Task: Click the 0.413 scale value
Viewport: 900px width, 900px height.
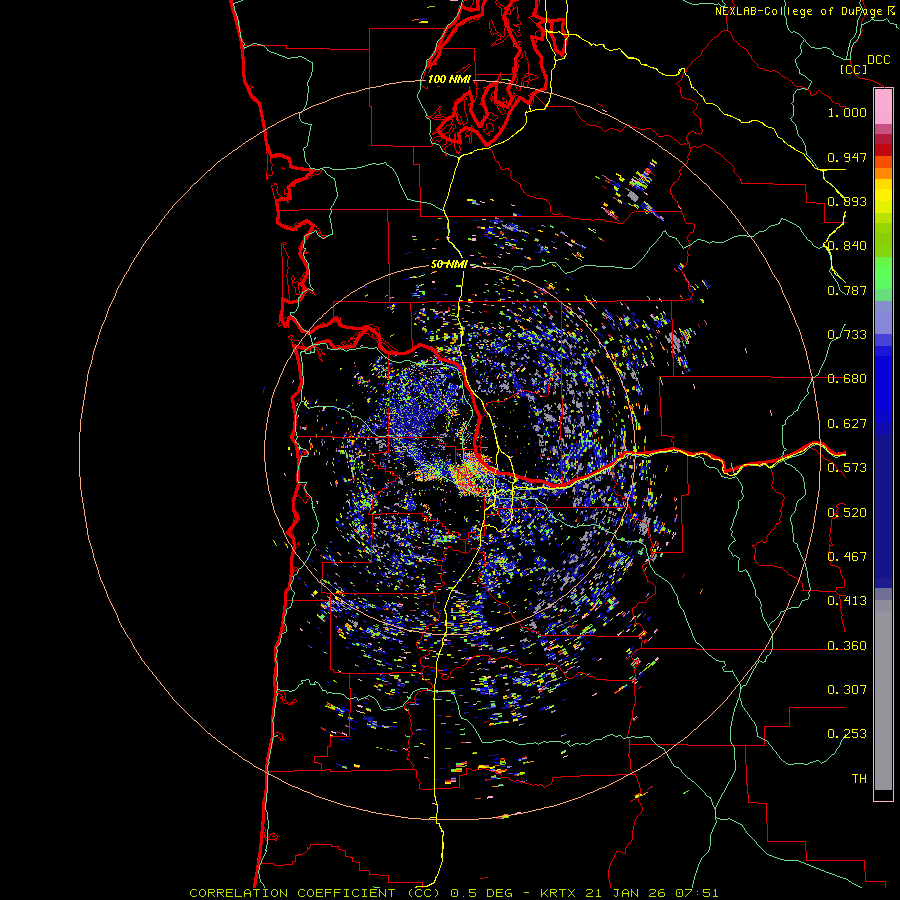Action: 847,600
